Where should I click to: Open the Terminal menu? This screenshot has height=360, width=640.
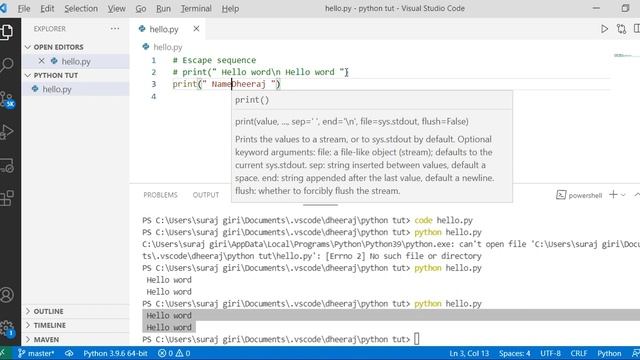[x=196, y=9]
